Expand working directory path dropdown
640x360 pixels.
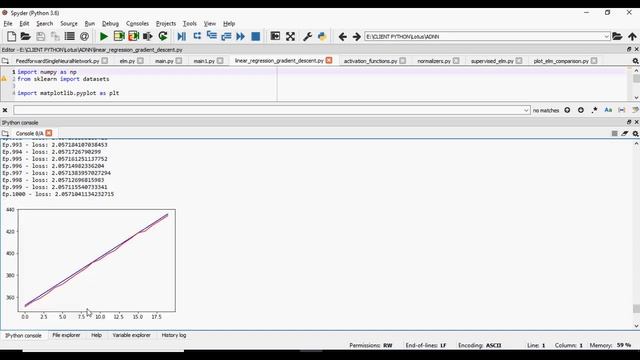(x=607, y=37)
